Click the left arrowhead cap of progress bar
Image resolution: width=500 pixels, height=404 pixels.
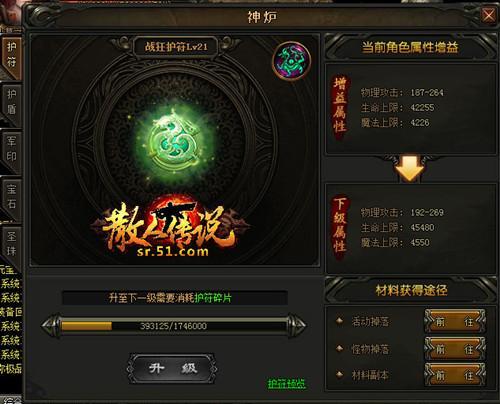51,325
